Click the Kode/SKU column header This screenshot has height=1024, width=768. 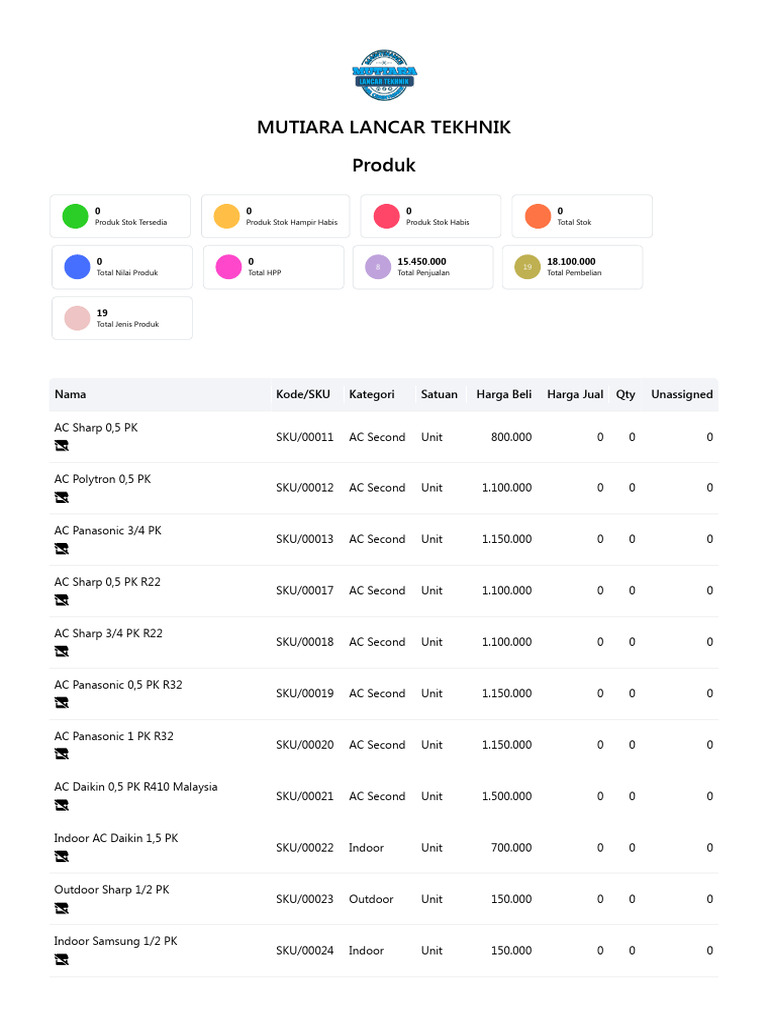[x=303, y=394]
